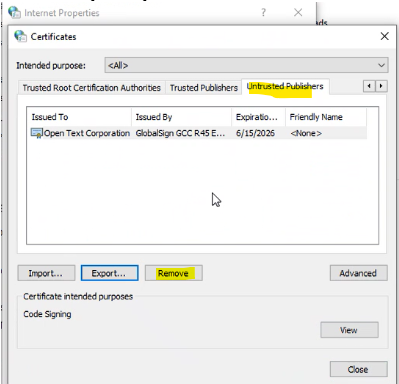Open the Intended purpose dropdown
This screenshot has height=384, width=399.
(246, 65)
